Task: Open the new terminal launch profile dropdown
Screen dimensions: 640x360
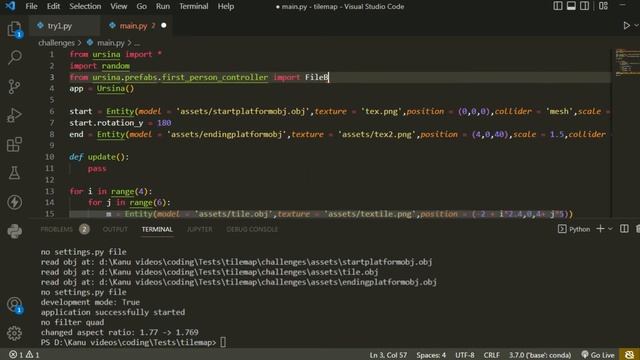Action: click(610, 229)
